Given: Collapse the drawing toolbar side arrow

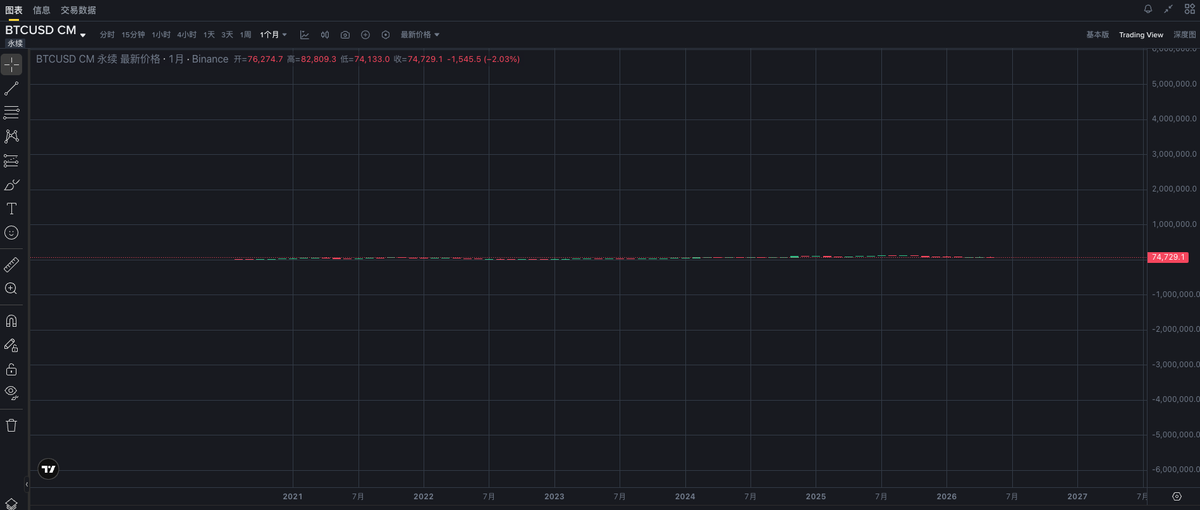Looking at the screenshot, I should pos(27,484).
